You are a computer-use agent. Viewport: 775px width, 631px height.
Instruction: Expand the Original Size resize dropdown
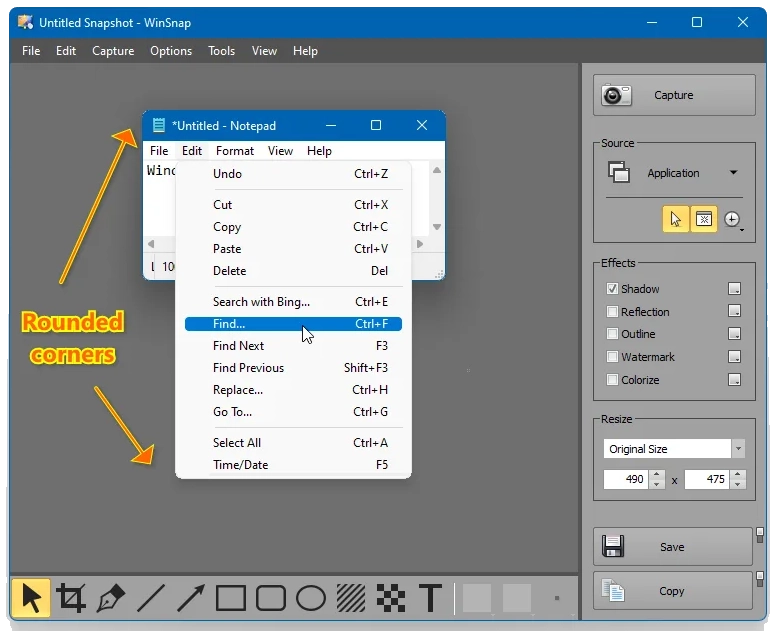point(738,449)
